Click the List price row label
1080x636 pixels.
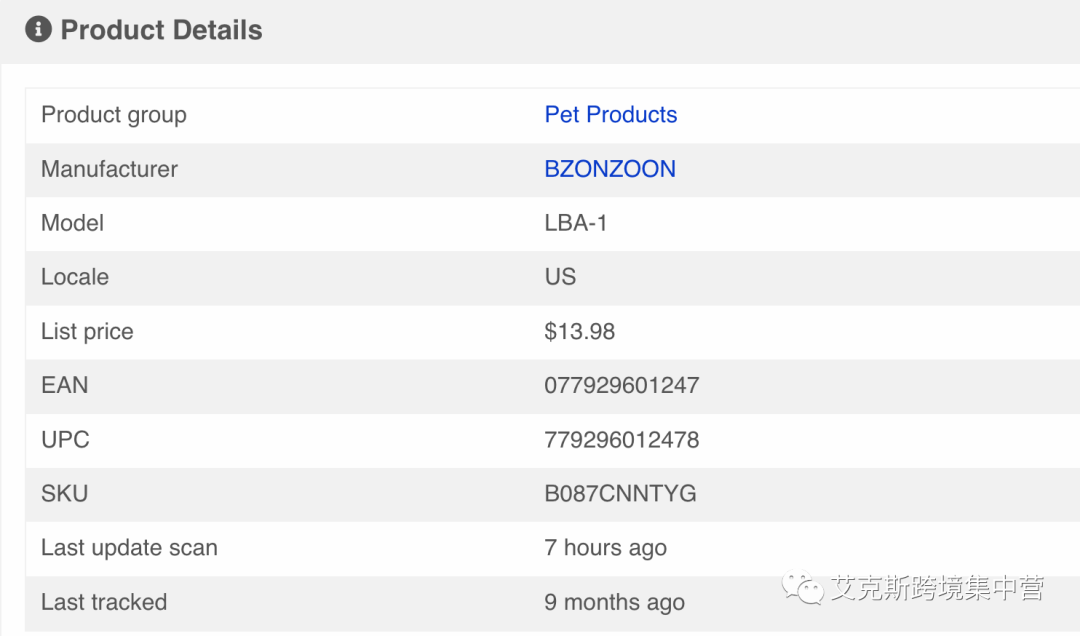pos(87,331)
